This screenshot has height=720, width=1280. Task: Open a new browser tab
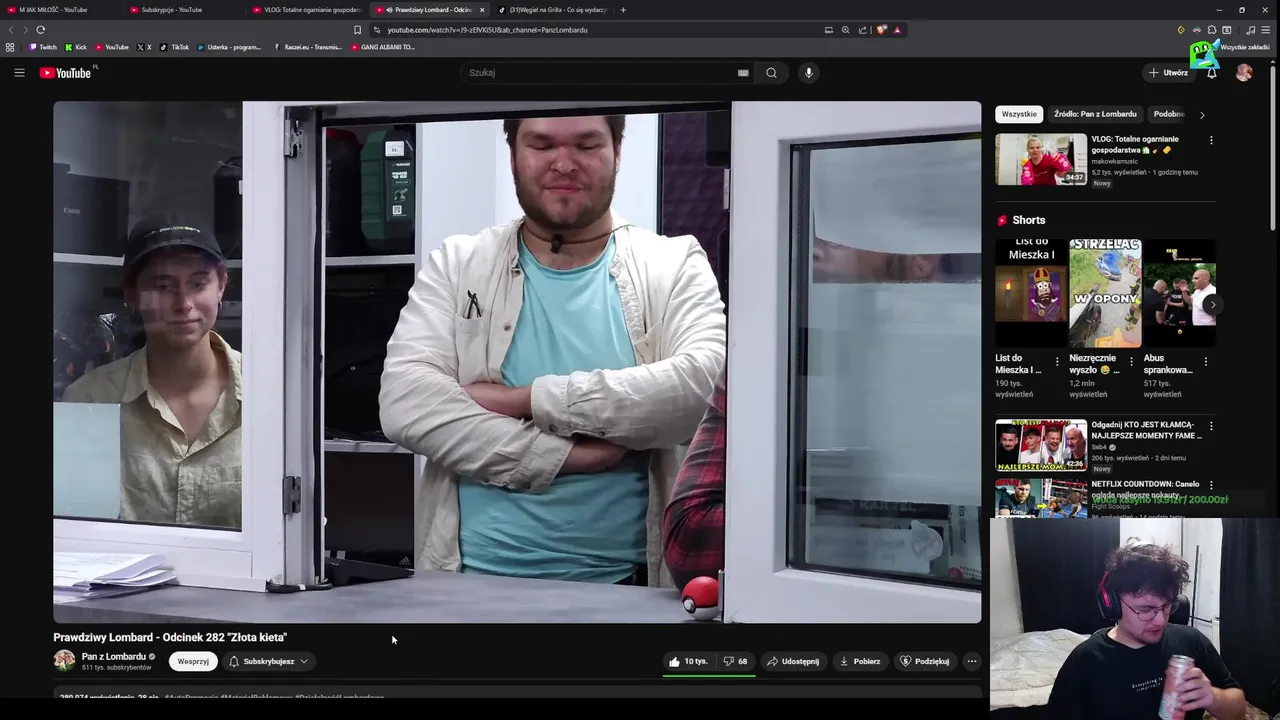[623, 10]
